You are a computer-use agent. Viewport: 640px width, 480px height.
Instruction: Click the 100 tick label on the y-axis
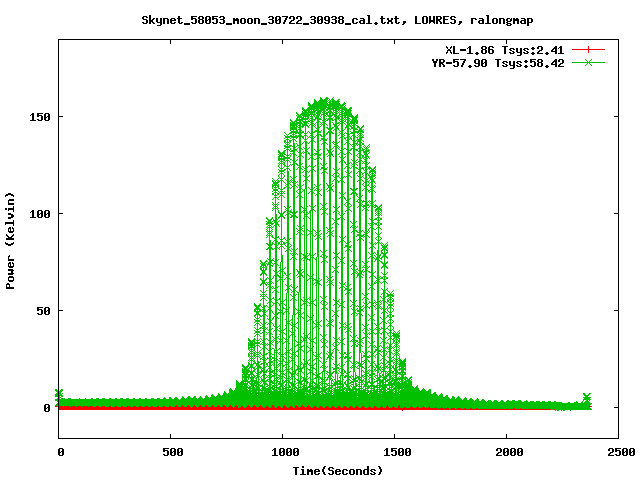coord(40,214)
